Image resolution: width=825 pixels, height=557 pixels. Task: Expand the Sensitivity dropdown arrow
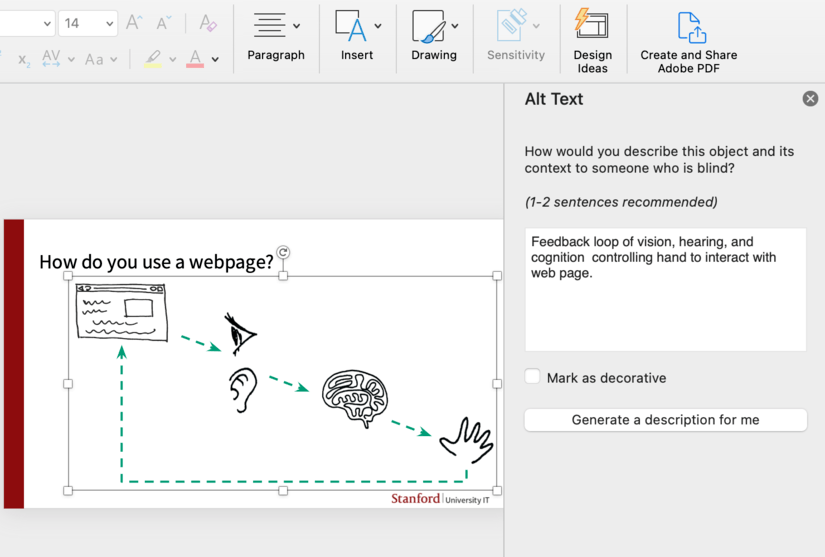(536, 25)
